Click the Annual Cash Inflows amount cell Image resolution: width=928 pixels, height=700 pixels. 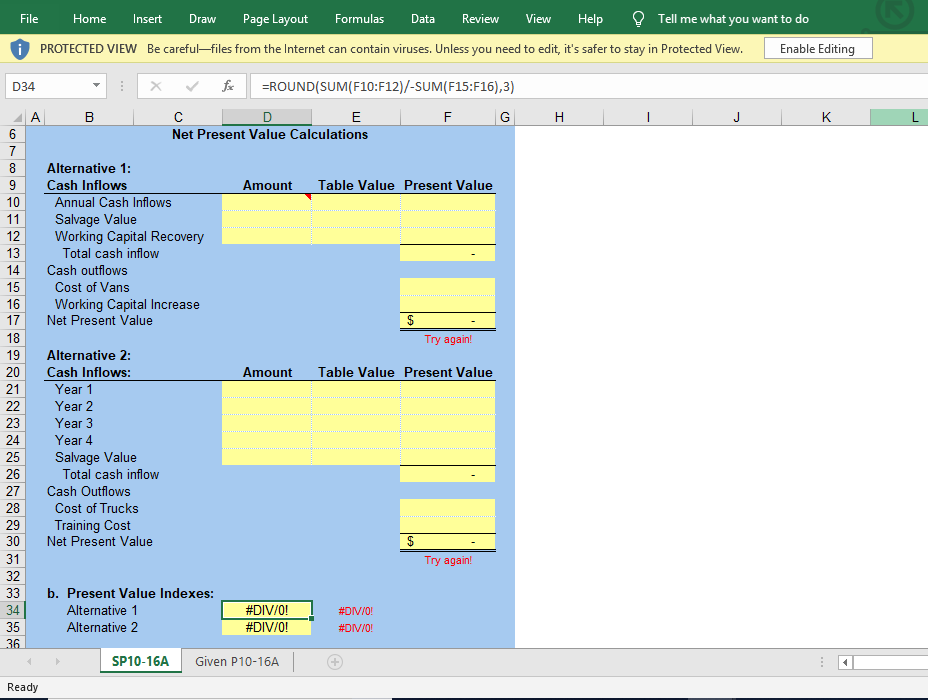tap(266, 202)
